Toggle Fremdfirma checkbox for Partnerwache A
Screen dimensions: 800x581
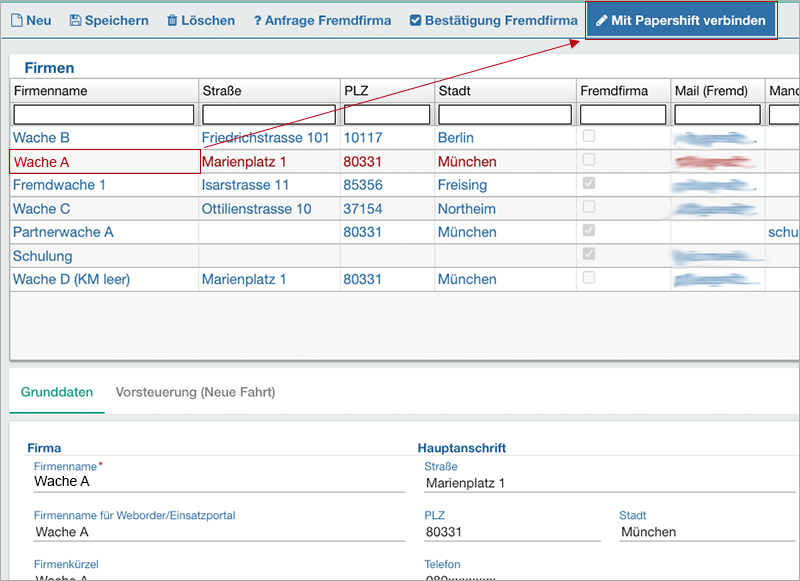[589, 230]
